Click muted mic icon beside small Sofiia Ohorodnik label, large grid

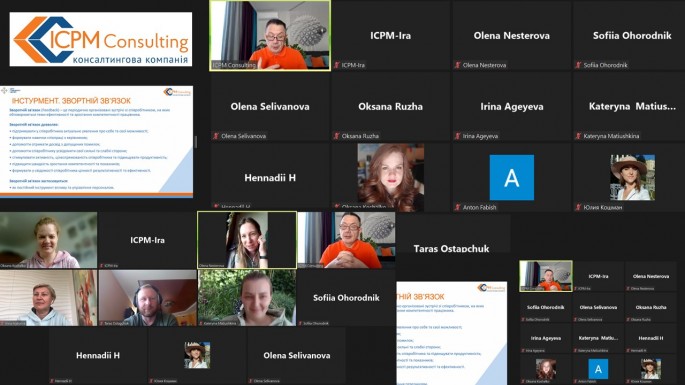[x=578, y=65]
